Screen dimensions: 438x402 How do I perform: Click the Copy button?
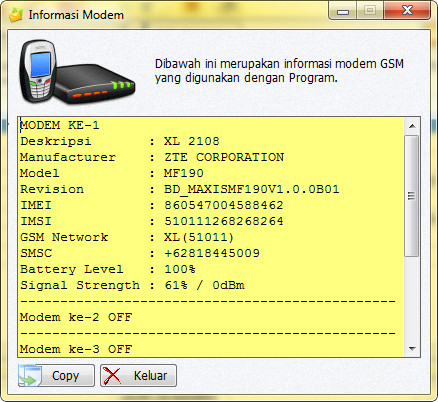pos(56,376)
